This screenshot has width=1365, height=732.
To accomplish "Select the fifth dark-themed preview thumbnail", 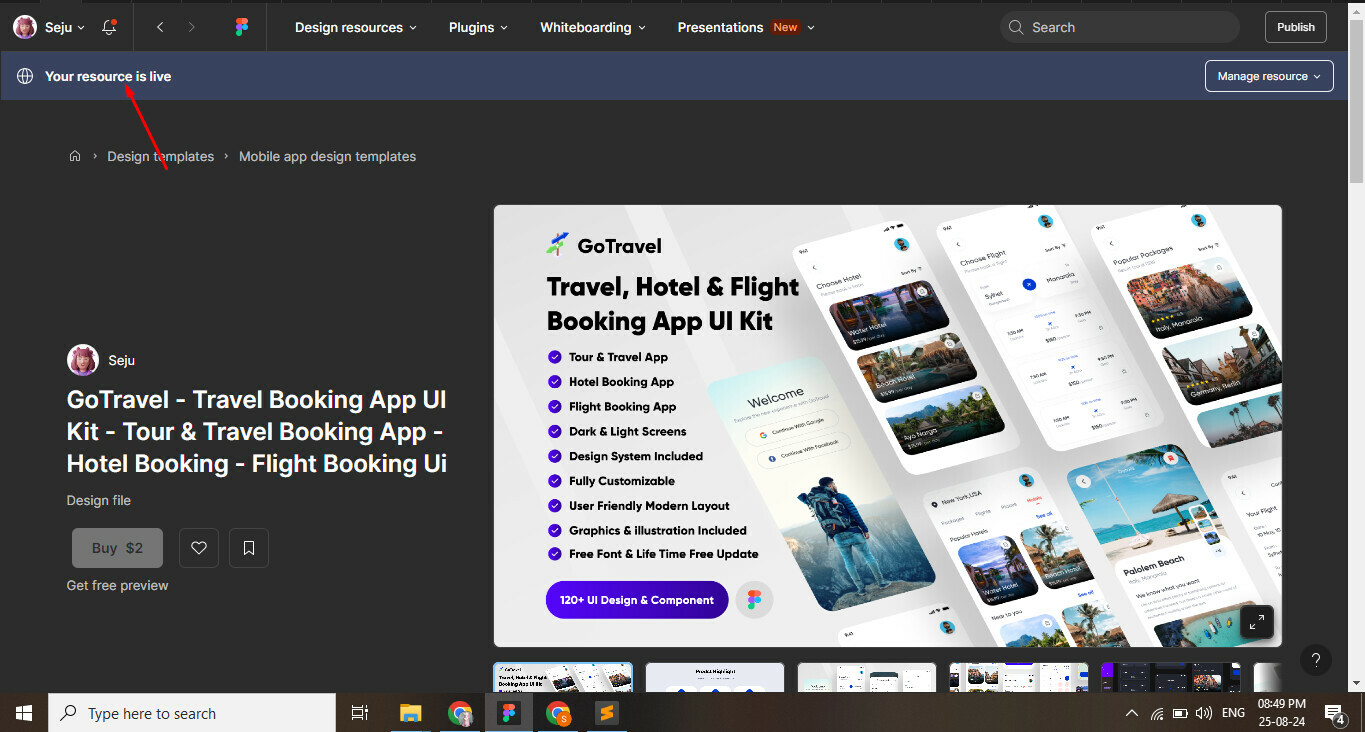I will point(1171,677).
